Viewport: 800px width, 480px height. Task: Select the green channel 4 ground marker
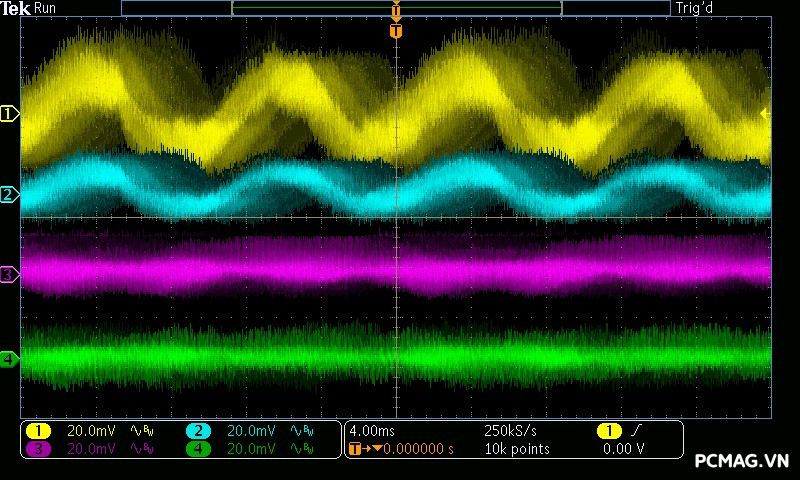10,359
